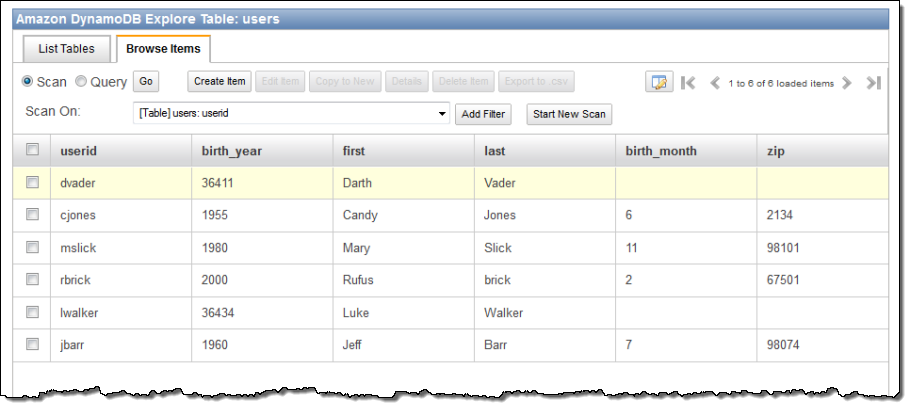Sort by the userid column header
910x408 pixels.
[x=79, y=151]
